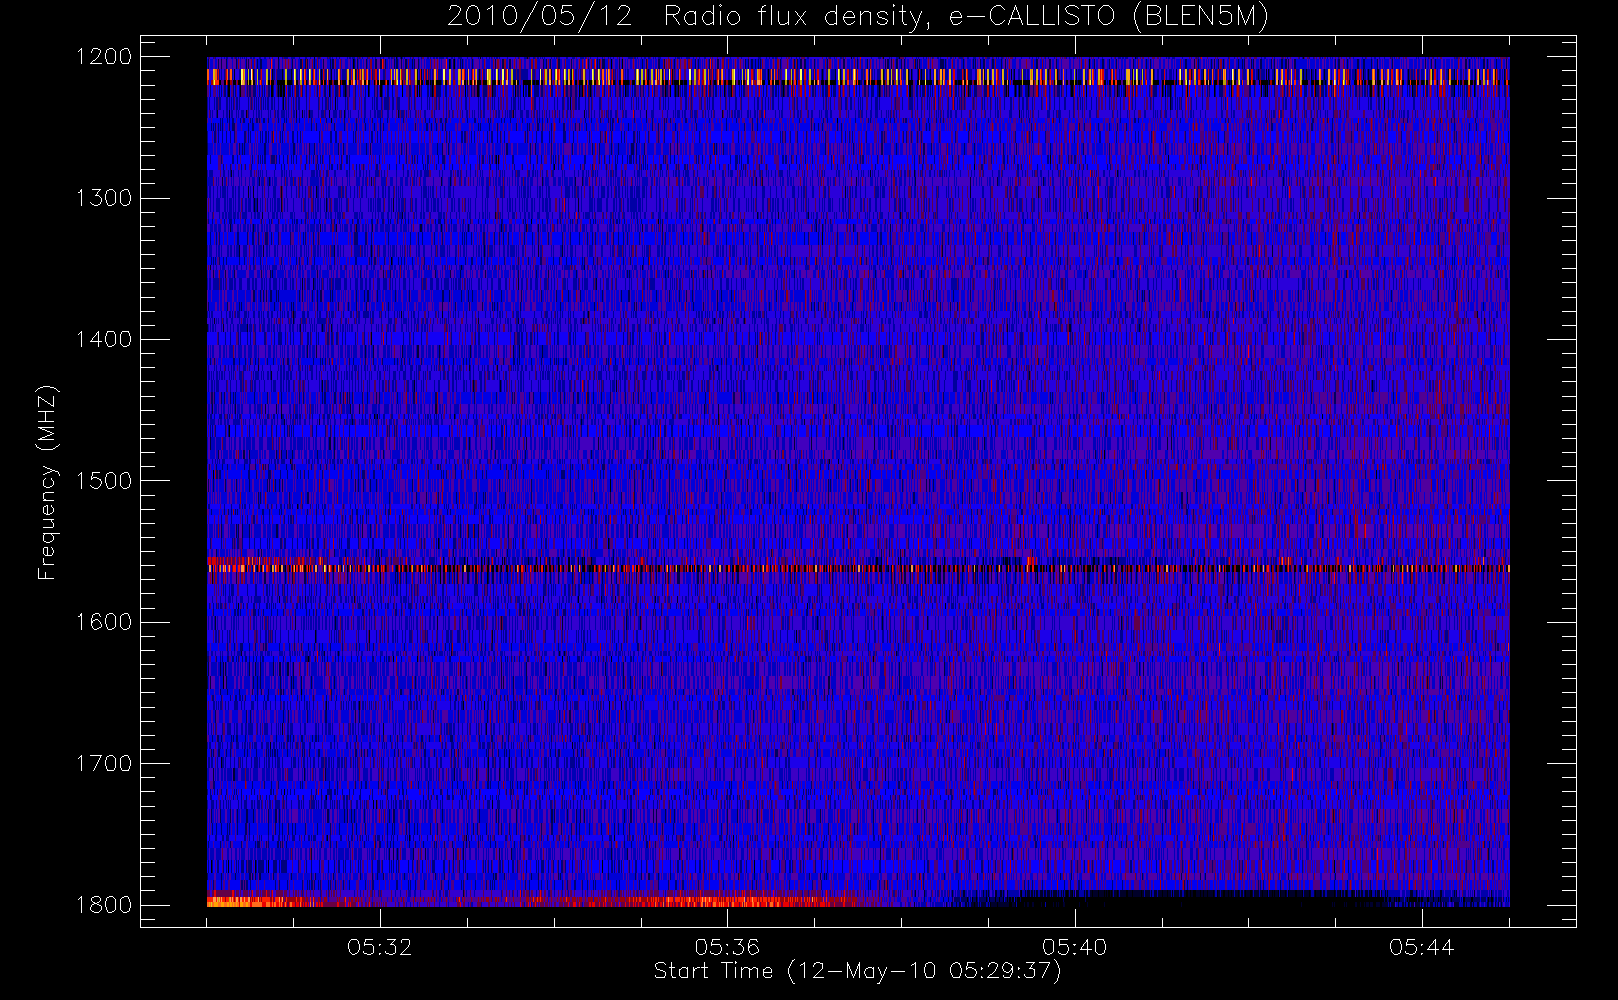This screenshot has width=1618, height=1000.
Task: Click the bright interference band near 1560 MHz
Action: click(x=858, y=567)
